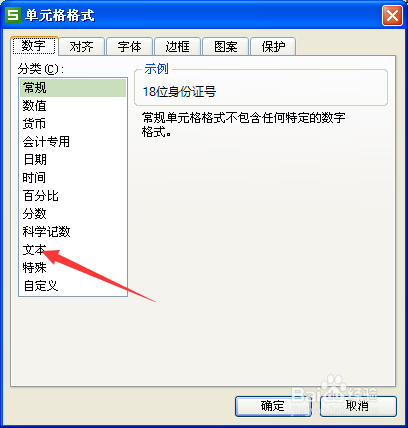Confirm with the 确定 button
Screen dimensions: 408x428
pos(273,406)
